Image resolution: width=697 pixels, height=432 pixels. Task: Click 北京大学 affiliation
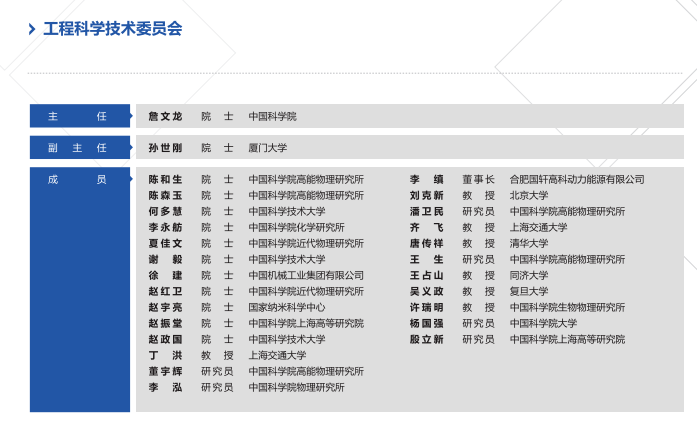tap(529, 196)
